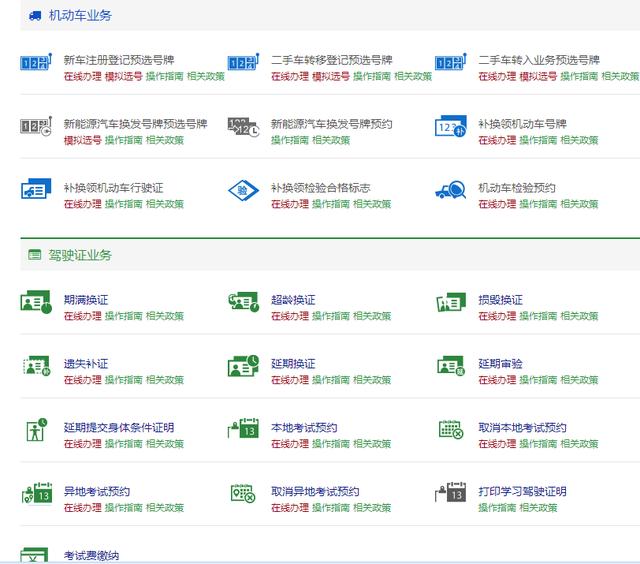Screen dimensions: 640x564
Task: Click the 新车注册登记预选号牌 plate icon
Action: tap(36, 62)
